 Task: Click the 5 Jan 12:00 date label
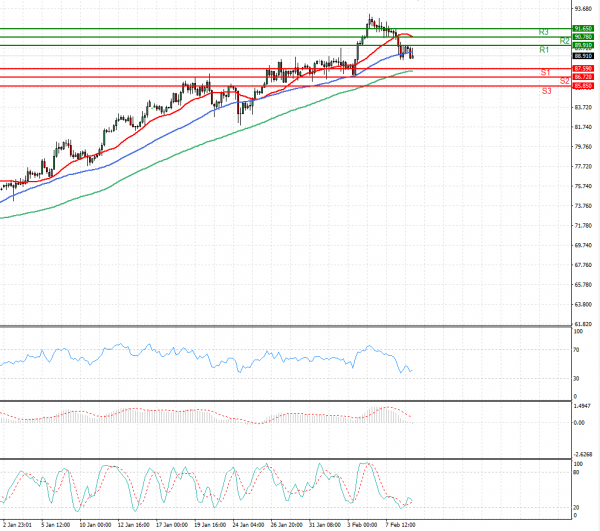(x=56, y=525)
